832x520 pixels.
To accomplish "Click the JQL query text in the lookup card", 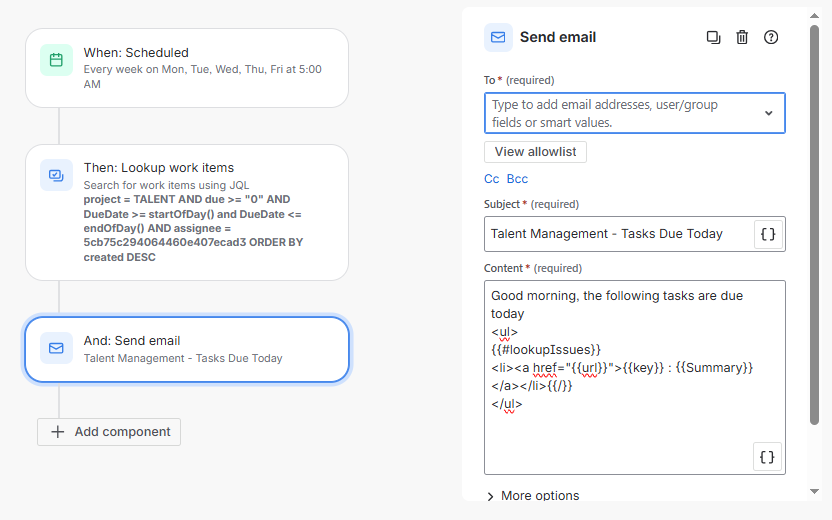I will pos(193,228).
